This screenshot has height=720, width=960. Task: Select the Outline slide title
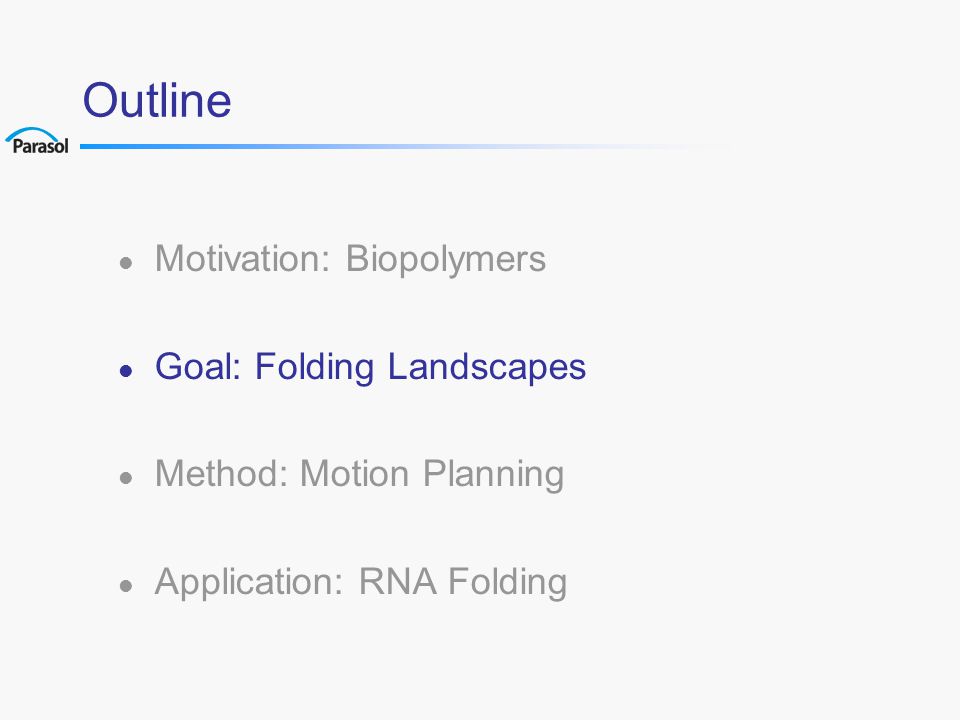point(157,100)
